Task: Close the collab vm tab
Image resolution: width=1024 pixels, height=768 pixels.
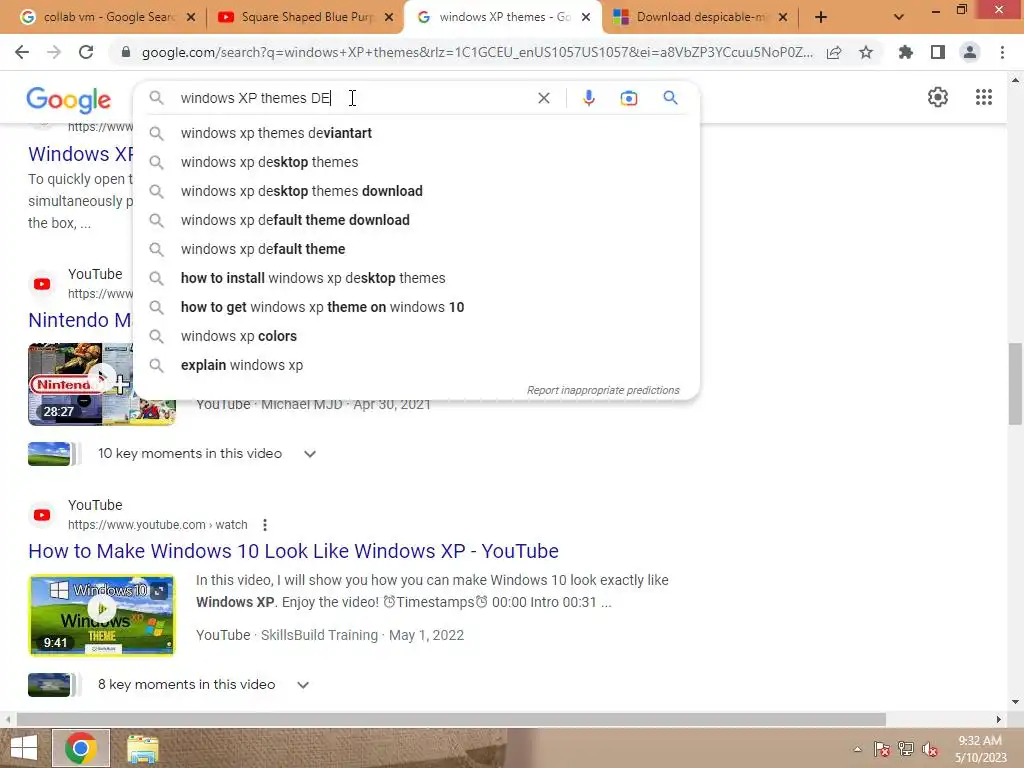Action: click(x=191, y=18)
